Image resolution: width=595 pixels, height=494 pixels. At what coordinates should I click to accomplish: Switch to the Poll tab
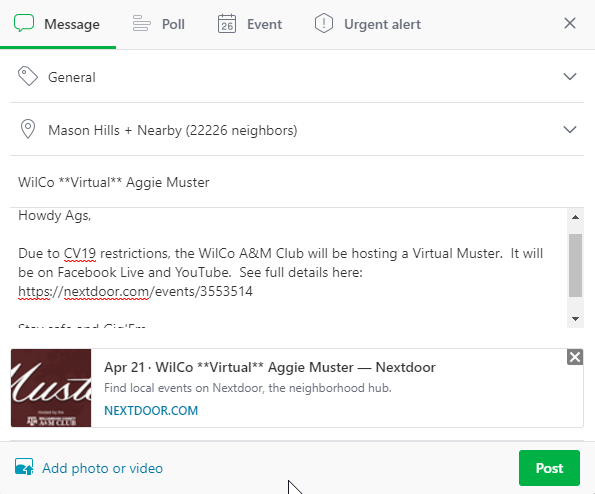click(159, 24)
